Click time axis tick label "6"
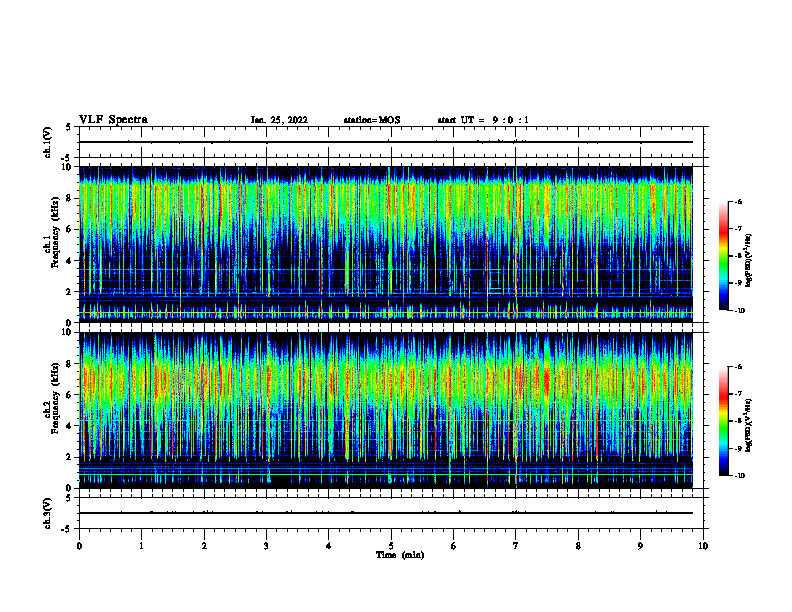The width and height of the screenshot is (792, 612). point(454,546)
